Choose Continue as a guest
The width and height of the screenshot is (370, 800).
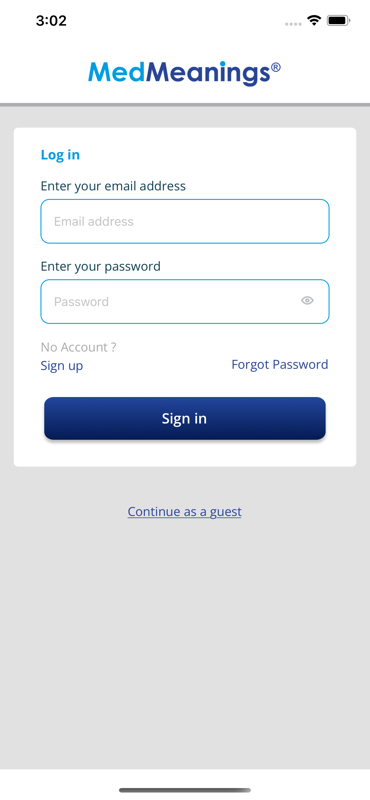pos(184,512)
